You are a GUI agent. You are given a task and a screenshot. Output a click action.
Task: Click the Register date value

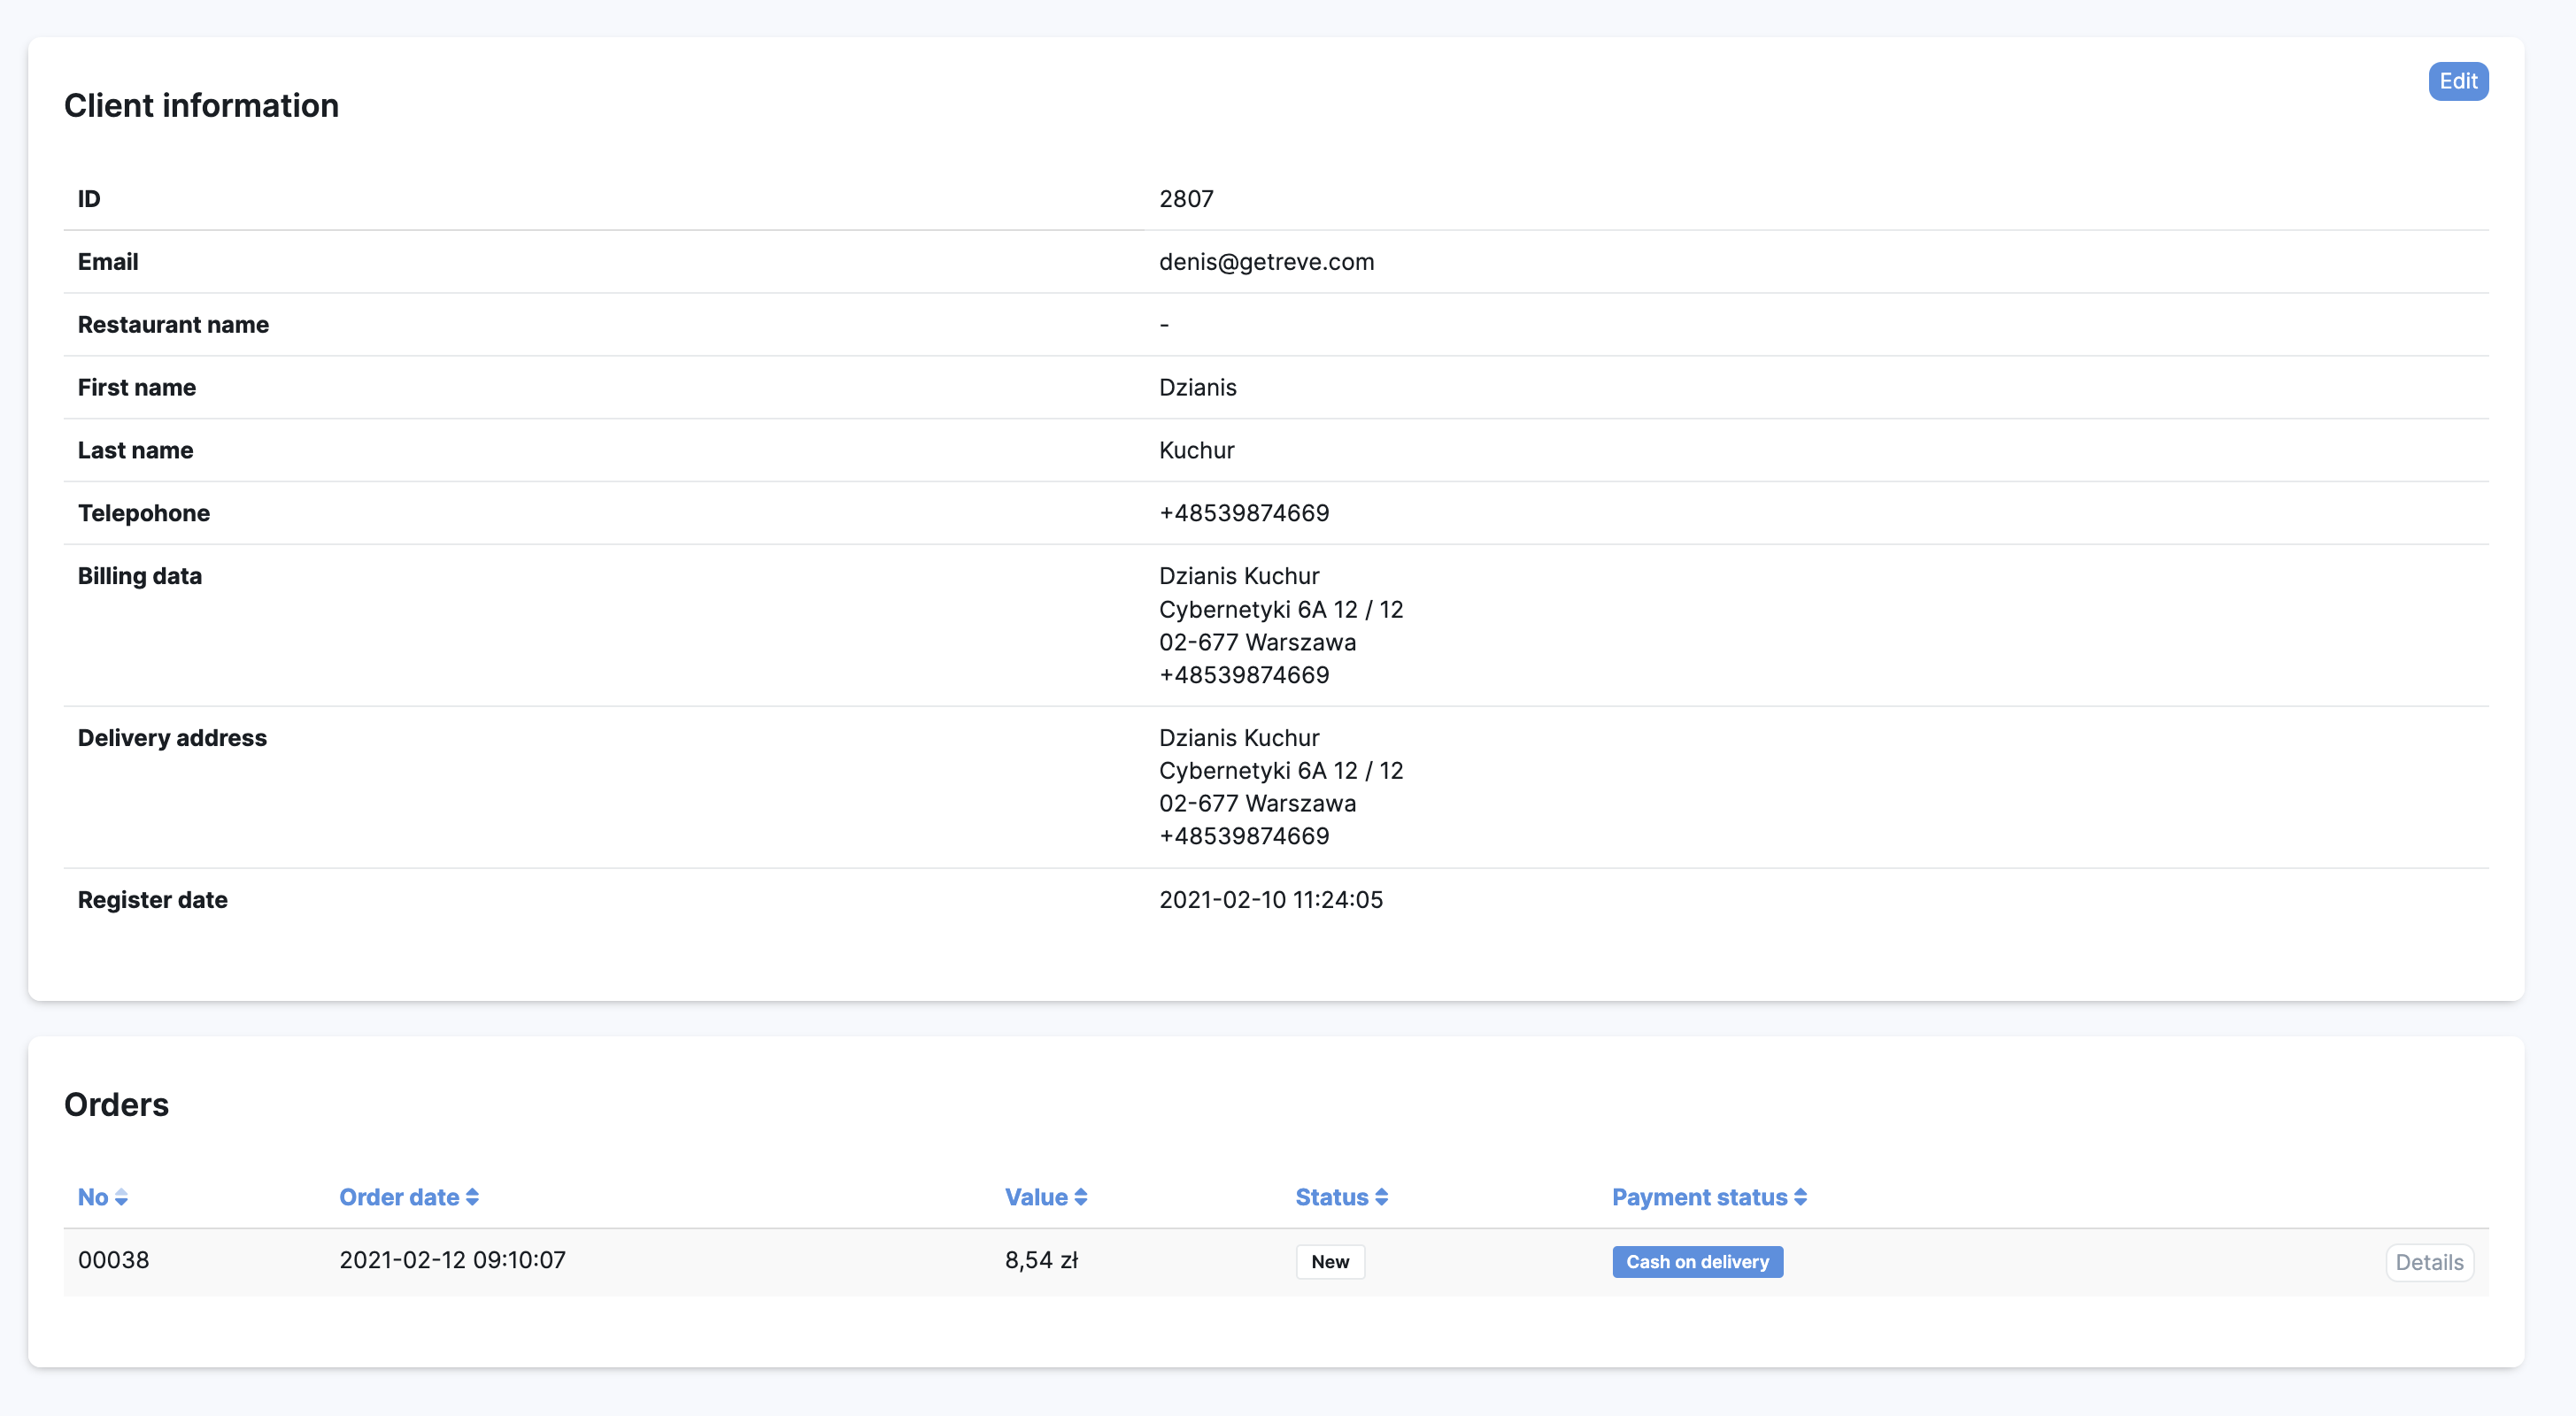pyautogui.click(x=1270, y=900)
